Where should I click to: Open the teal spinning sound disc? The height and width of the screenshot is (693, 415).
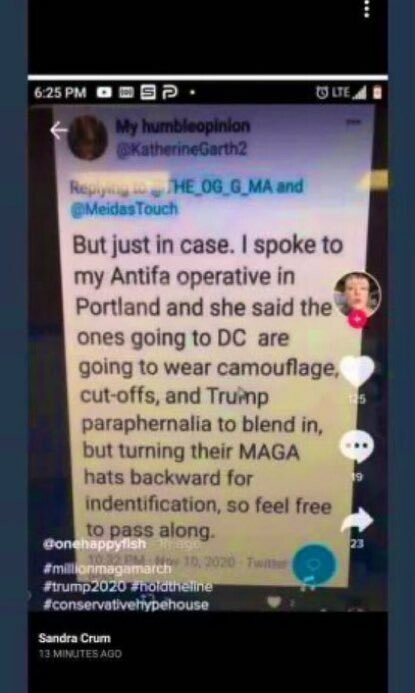314,564
